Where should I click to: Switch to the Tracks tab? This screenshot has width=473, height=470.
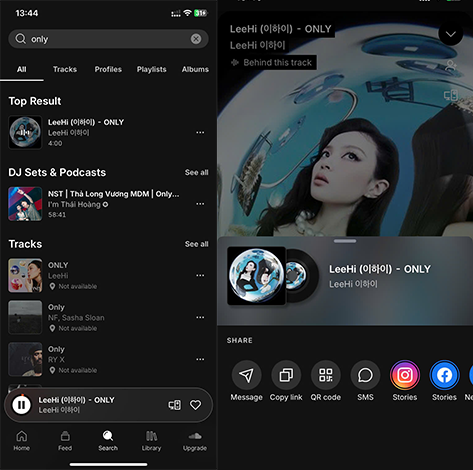pyautogui.click(x=65, y=69)
